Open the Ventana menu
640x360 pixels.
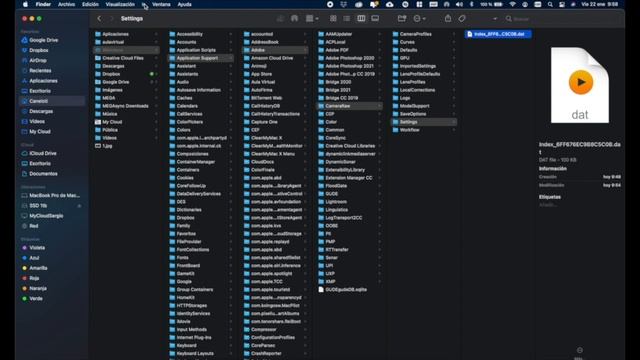(161, 4)
